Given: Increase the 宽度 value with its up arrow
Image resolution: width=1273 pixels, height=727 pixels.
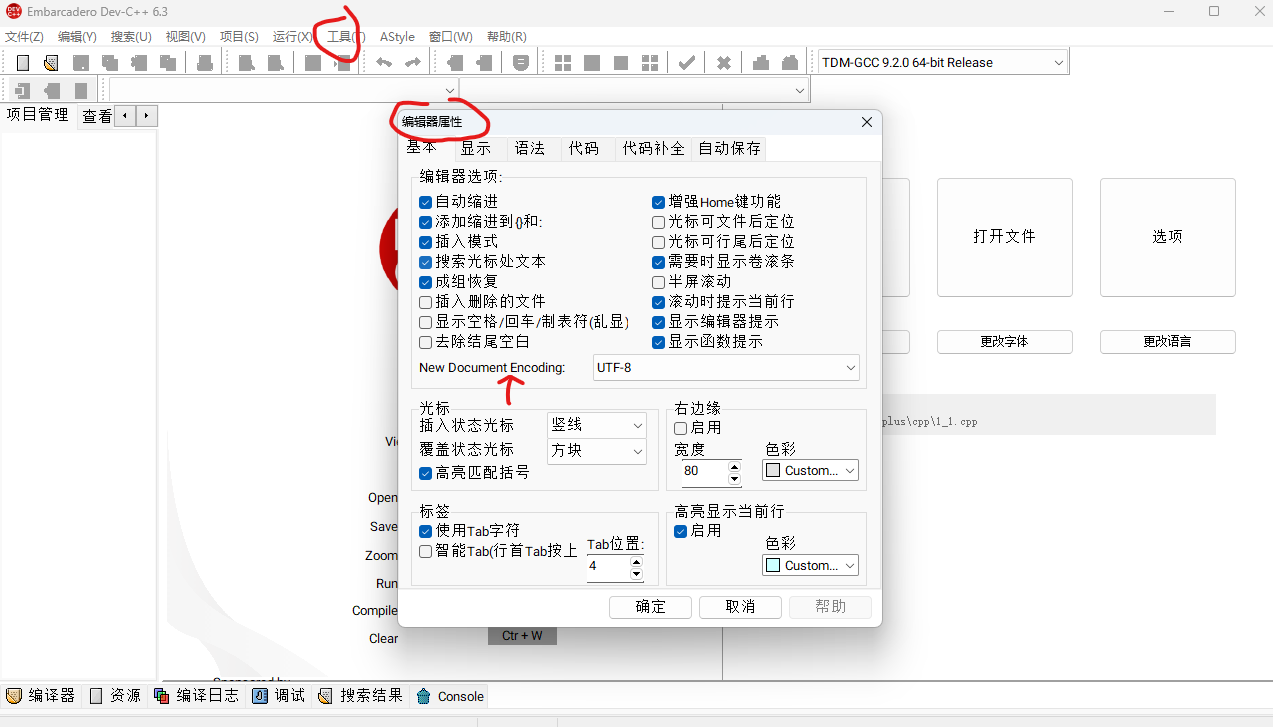Looking at the screenshot, I should [735, 465].
